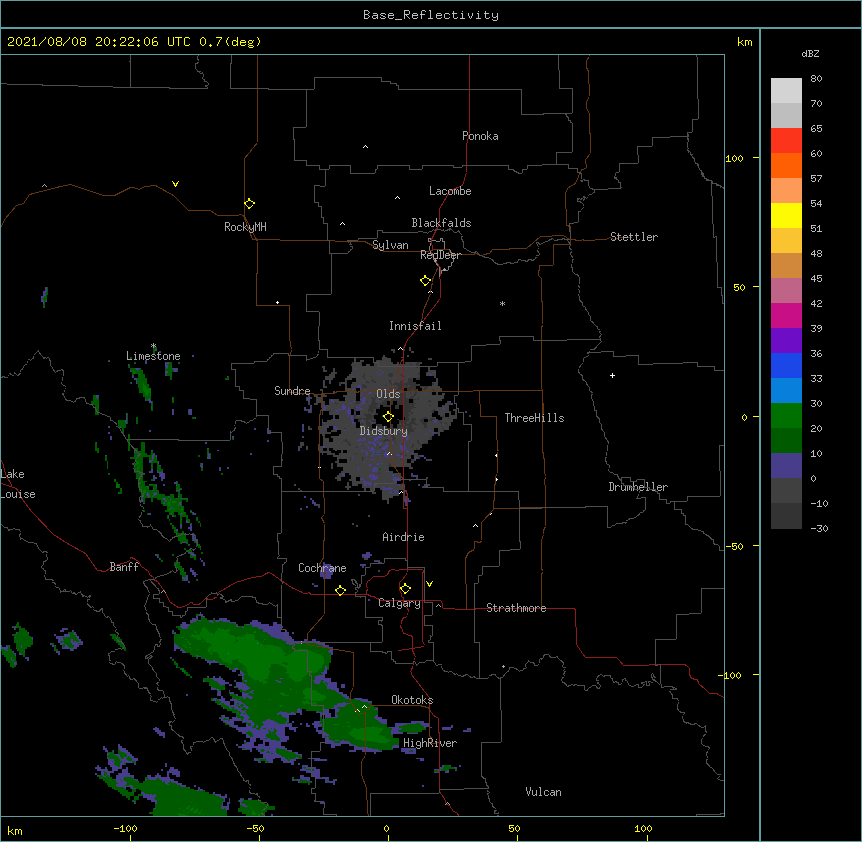Click the white plus marker northeast of Drumheller
862x842 pixels.
pos(612,375)
